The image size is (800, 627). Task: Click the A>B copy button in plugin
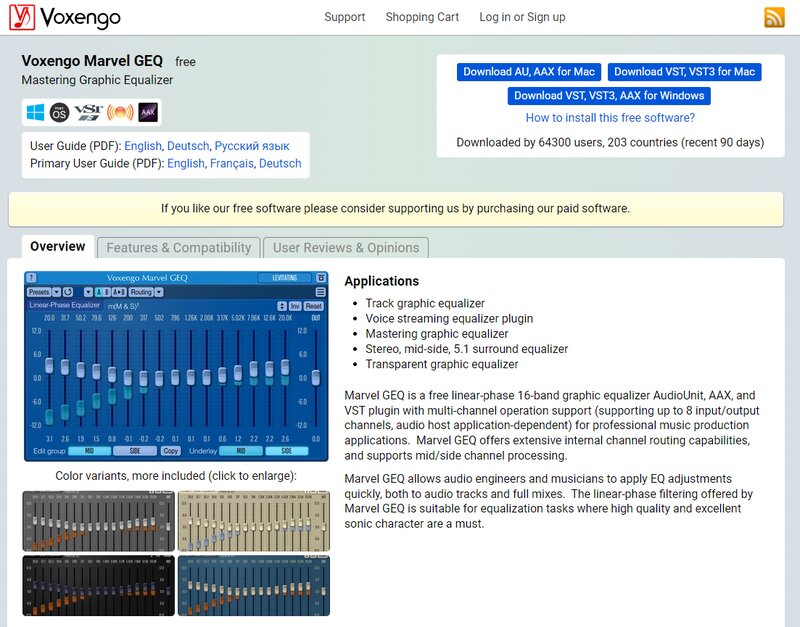point(119,292)
